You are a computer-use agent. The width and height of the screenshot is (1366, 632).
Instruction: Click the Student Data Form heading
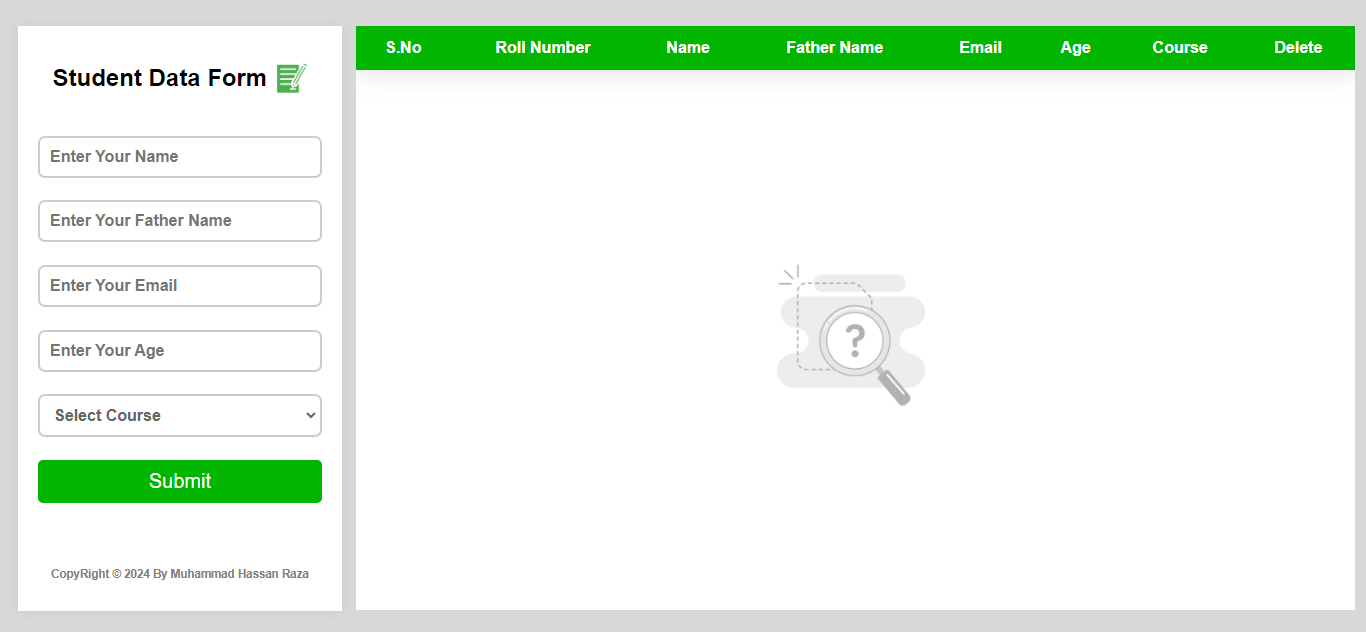point(160,78)
